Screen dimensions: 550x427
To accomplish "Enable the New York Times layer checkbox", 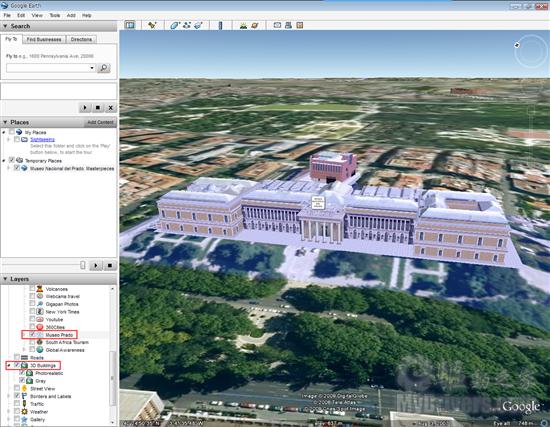I will coord(32,312).
